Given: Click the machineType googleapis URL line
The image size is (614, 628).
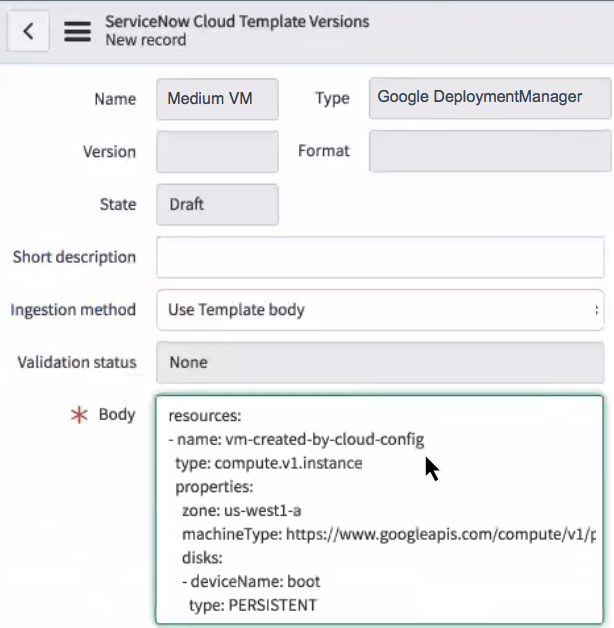Looking at the screenshot, I should (x=389, y=535).
